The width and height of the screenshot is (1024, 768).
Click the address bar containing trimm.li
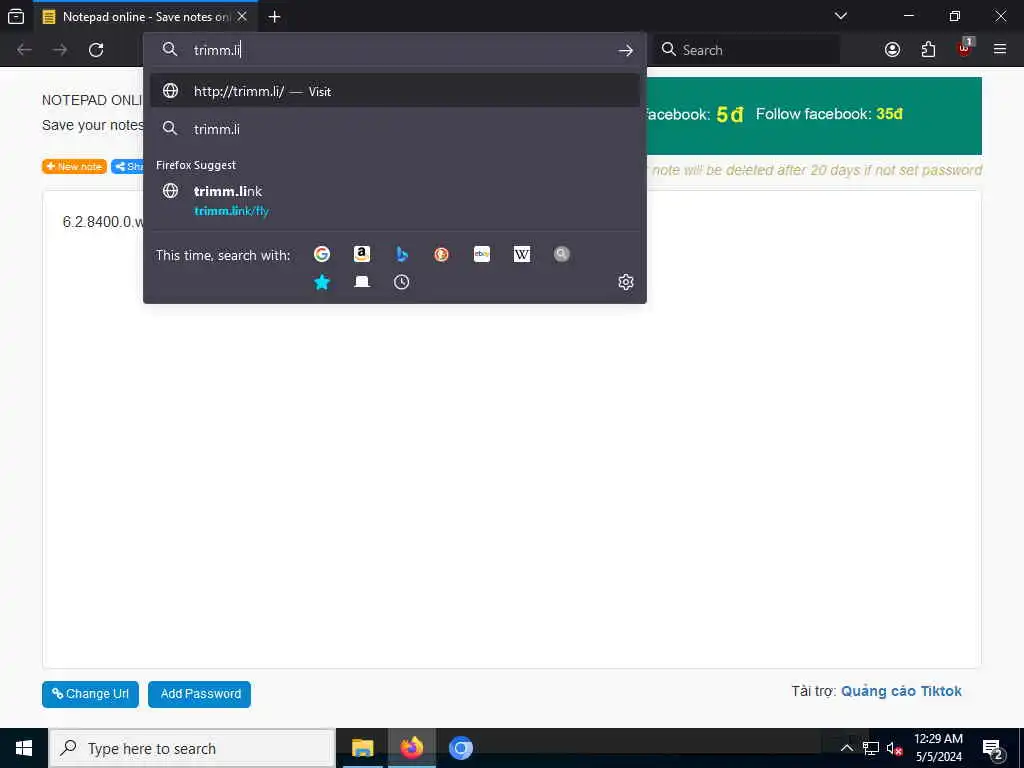coord(395,50)
